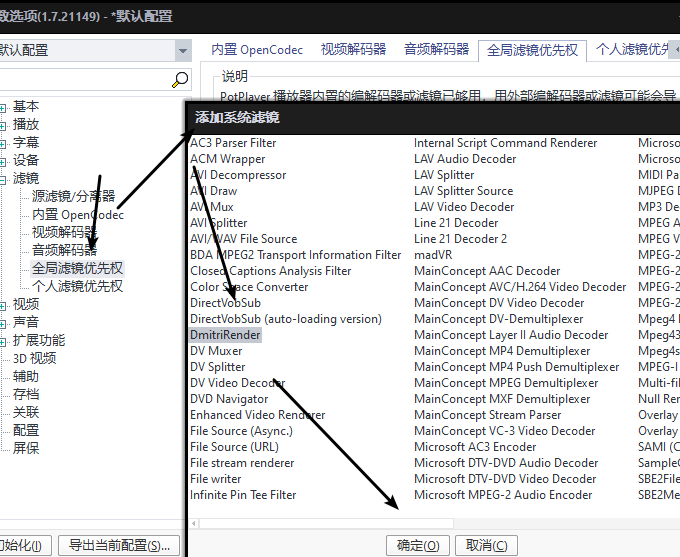Select File writer entry
Viewport: 680px width, 557px height.
[x=216, y=479]
